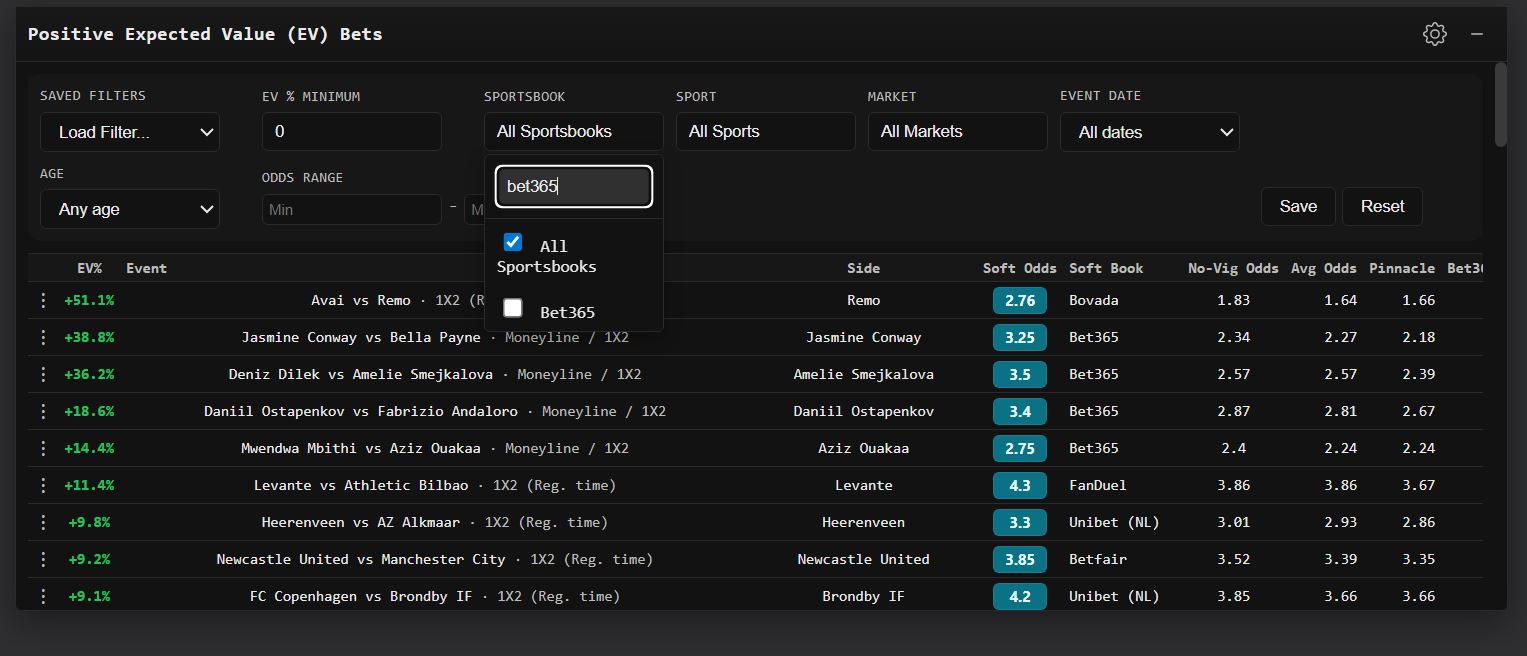Open the row menu for Jasmine Conway vs Bella Payne

tap(41, 337)
